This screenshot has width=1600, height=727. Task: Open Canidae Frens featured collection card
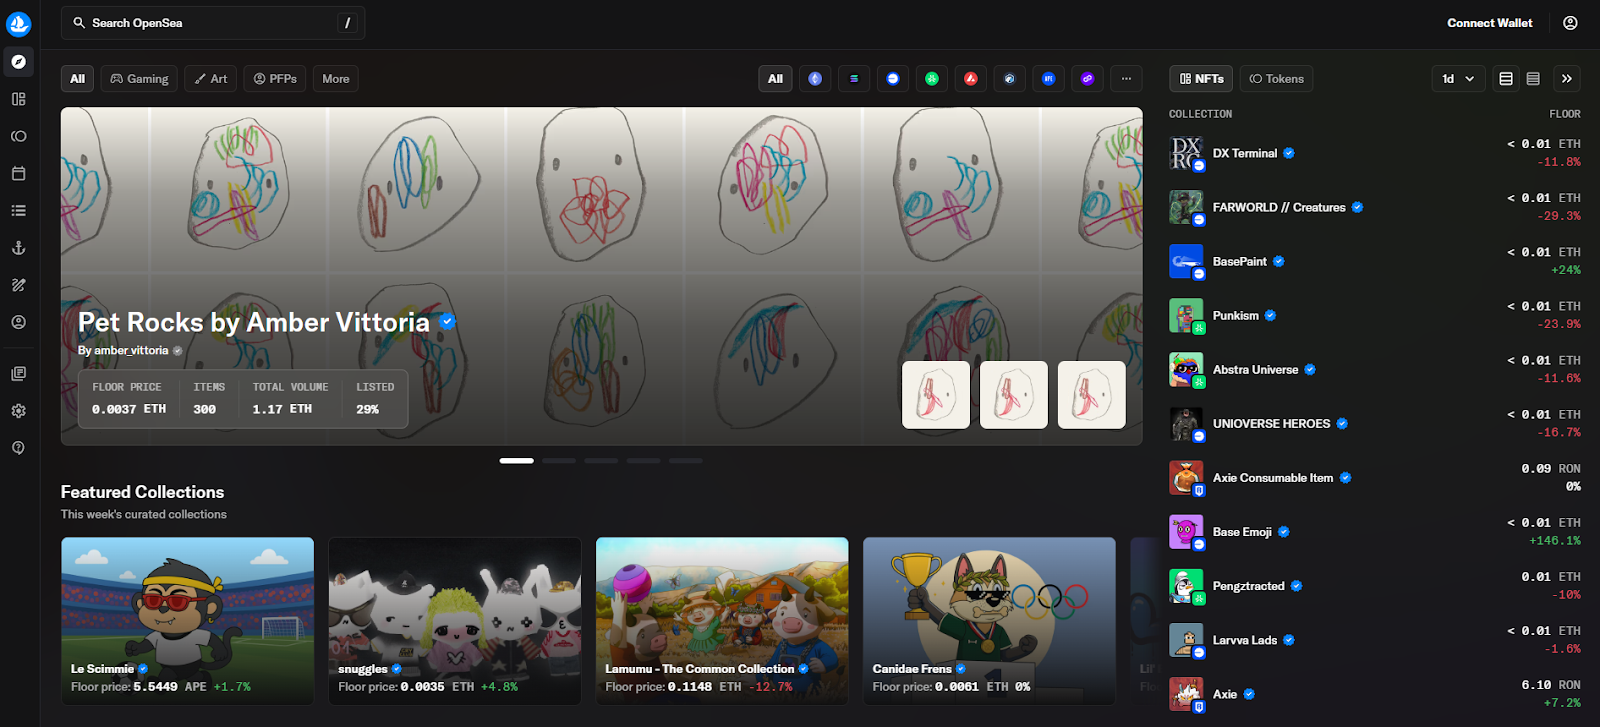point(989,621)
